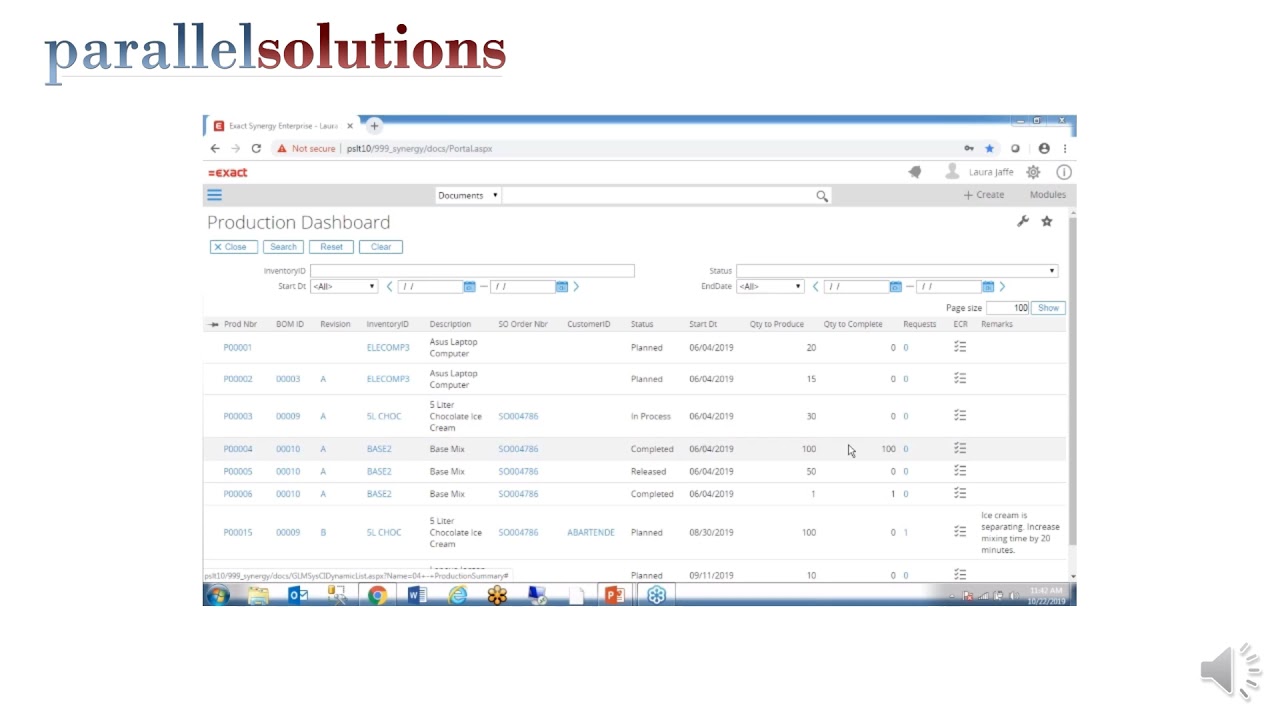Open production order P00015 link
This screenshot has width=1280, height=720.
click(x=238, y=533)
